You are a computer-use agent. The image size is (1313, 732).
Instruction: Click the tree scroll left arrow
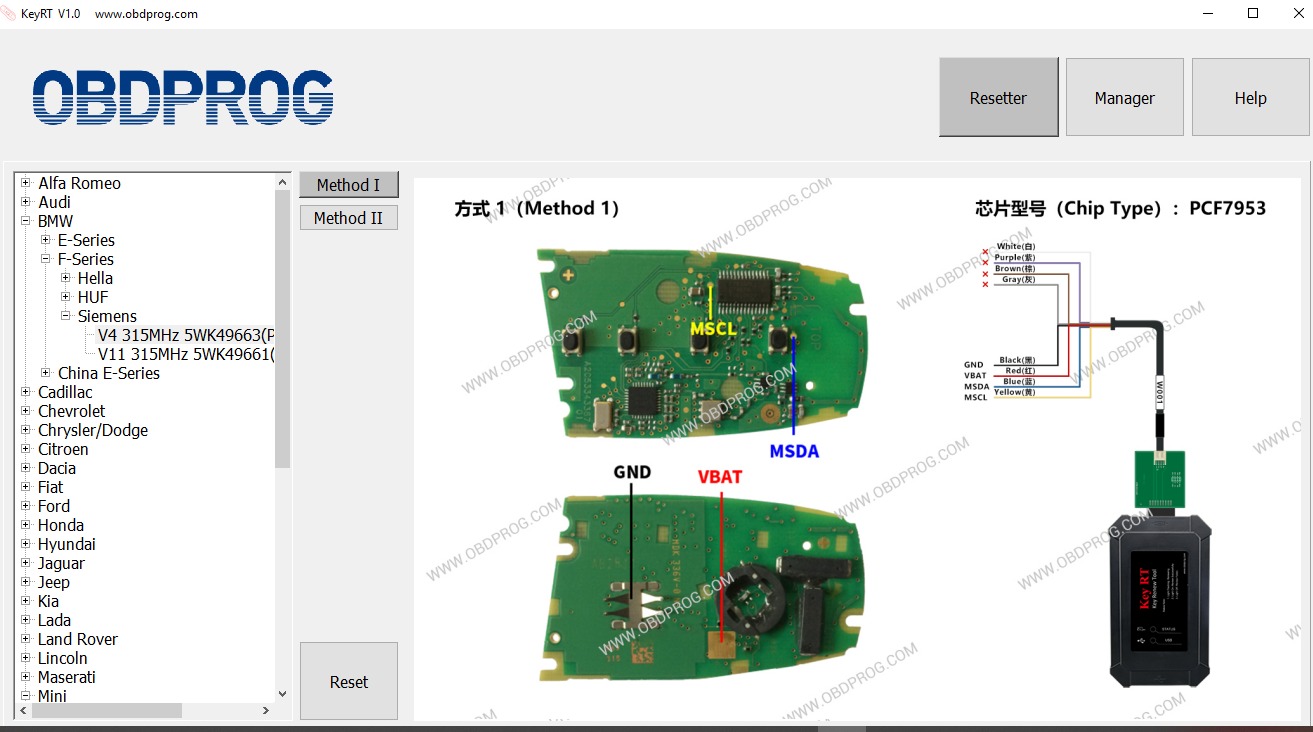tap(24, 710)
